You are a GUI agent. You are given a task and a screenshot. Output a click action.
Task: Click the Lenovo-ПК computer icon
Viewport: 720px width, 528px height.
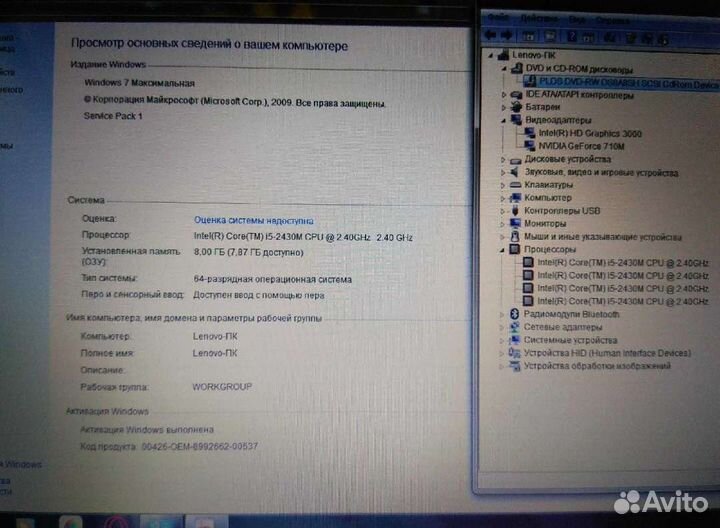pos(503,55)
